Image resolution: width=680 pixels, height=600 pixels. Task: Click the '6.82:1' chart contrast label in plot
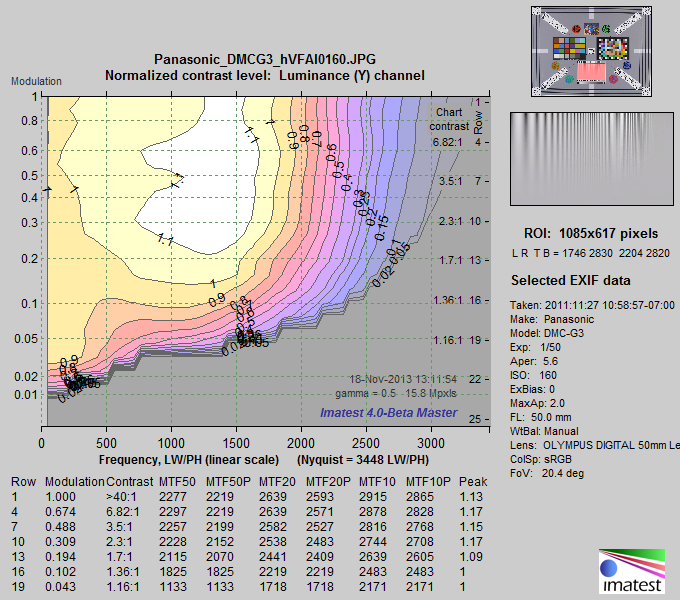click(448, 142)
